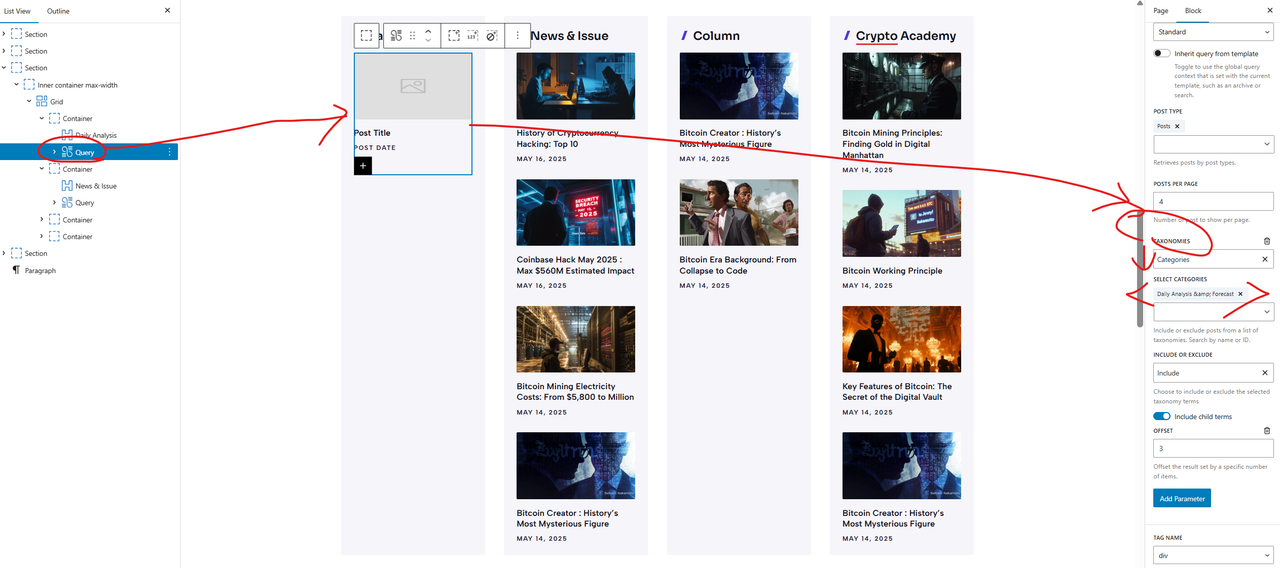Click the Paragraph block icon in list

pos(16,270)
